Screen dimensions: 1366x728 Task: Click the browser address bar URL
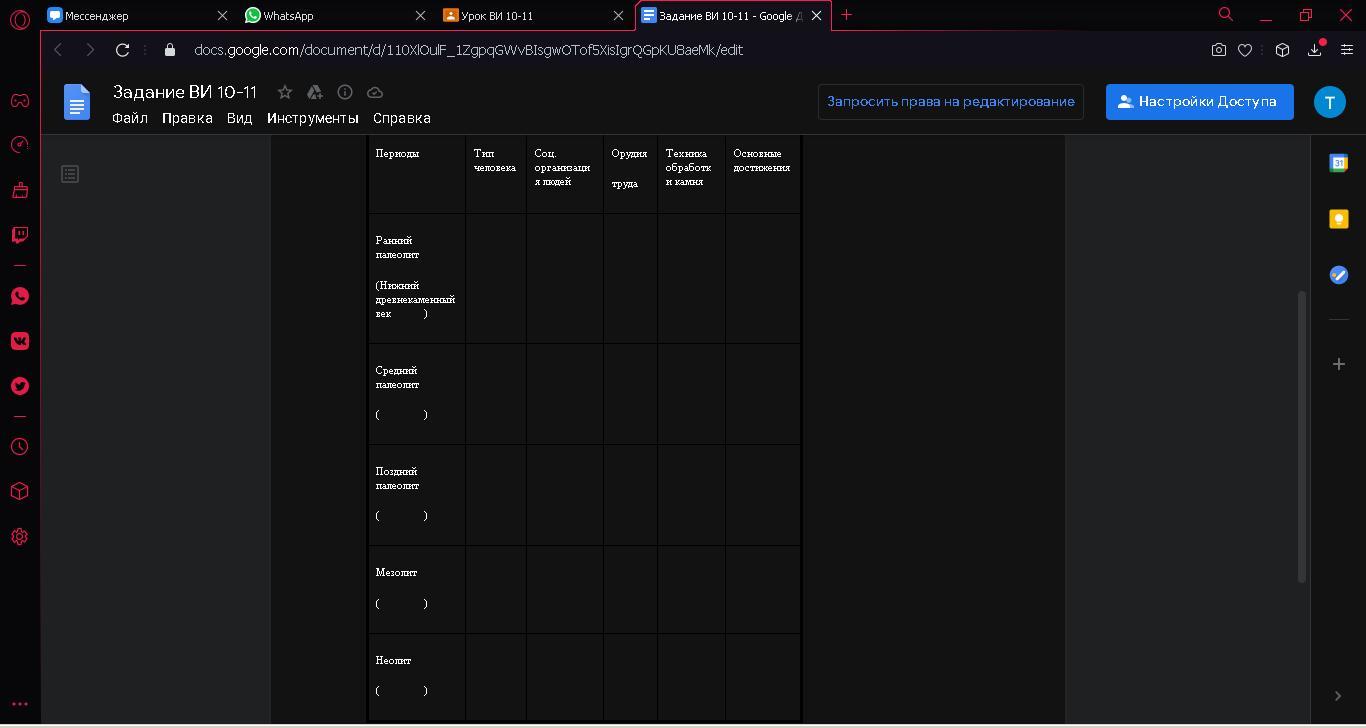[468, 50]
